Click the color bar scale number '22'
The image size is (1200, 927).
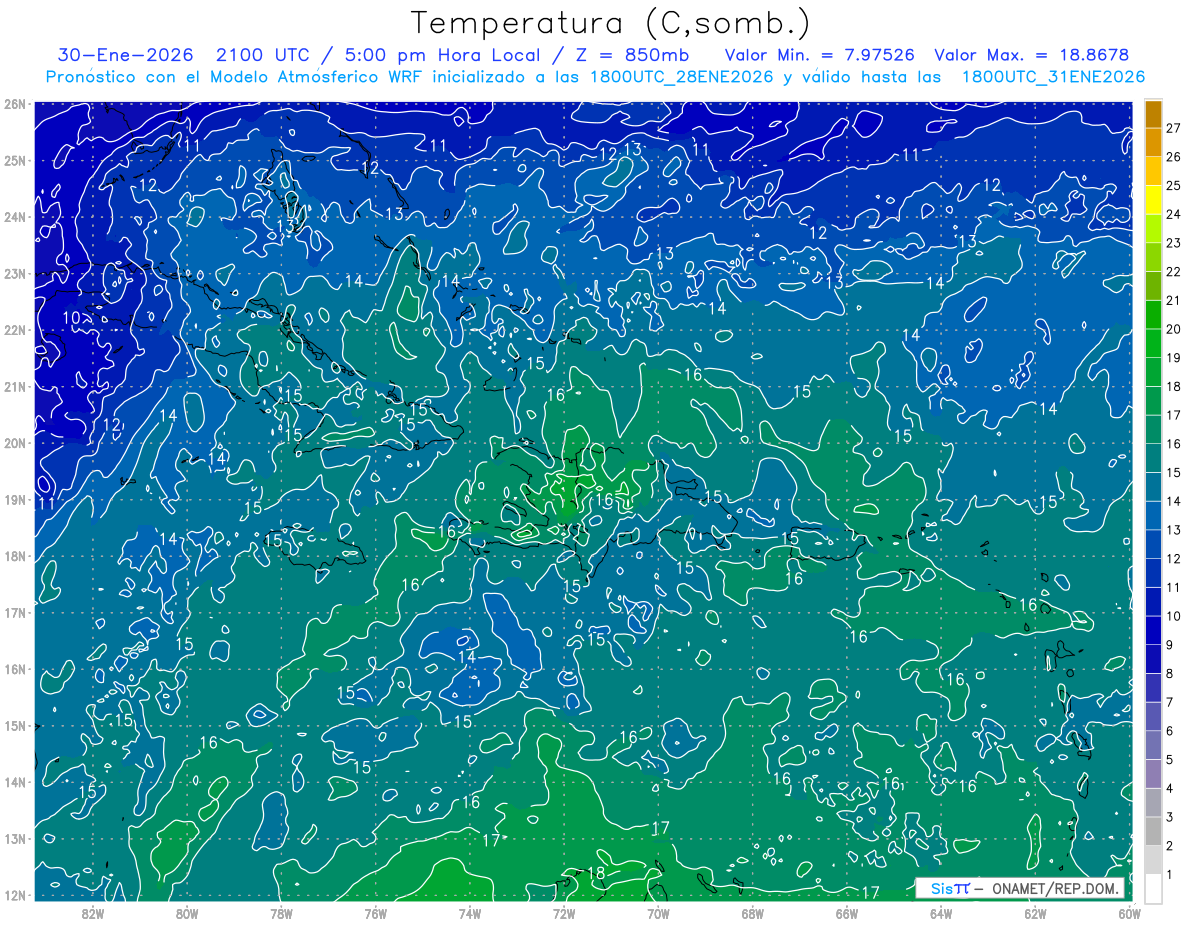[x=1173, y=272]
